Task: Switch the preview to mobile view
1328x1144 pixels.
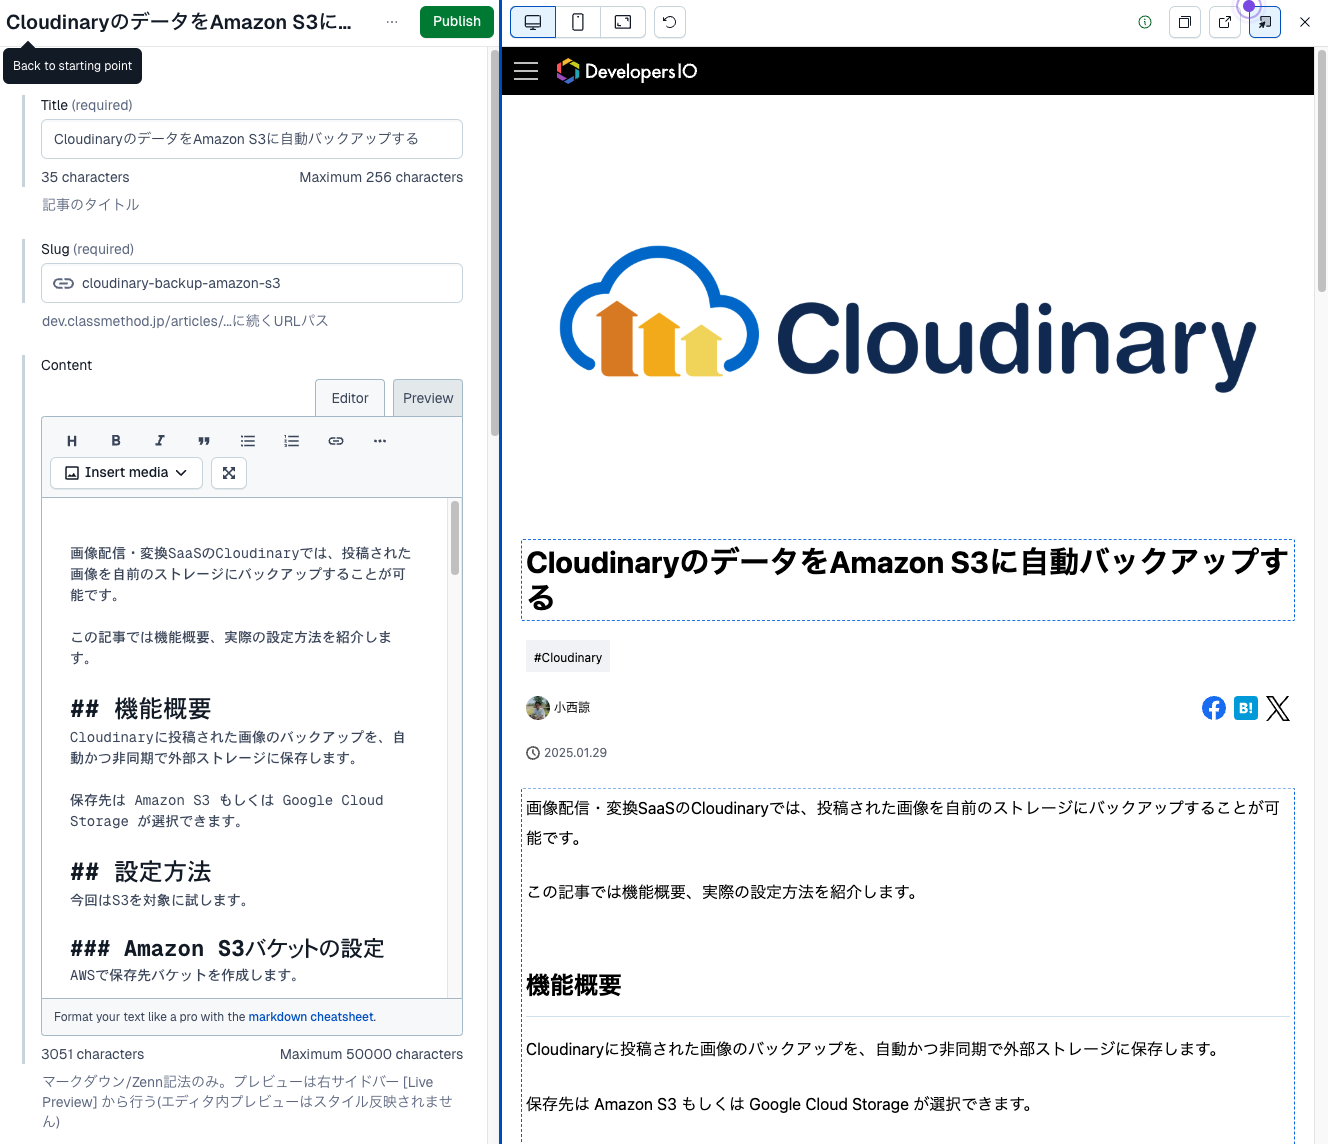Action: (578, 22)
